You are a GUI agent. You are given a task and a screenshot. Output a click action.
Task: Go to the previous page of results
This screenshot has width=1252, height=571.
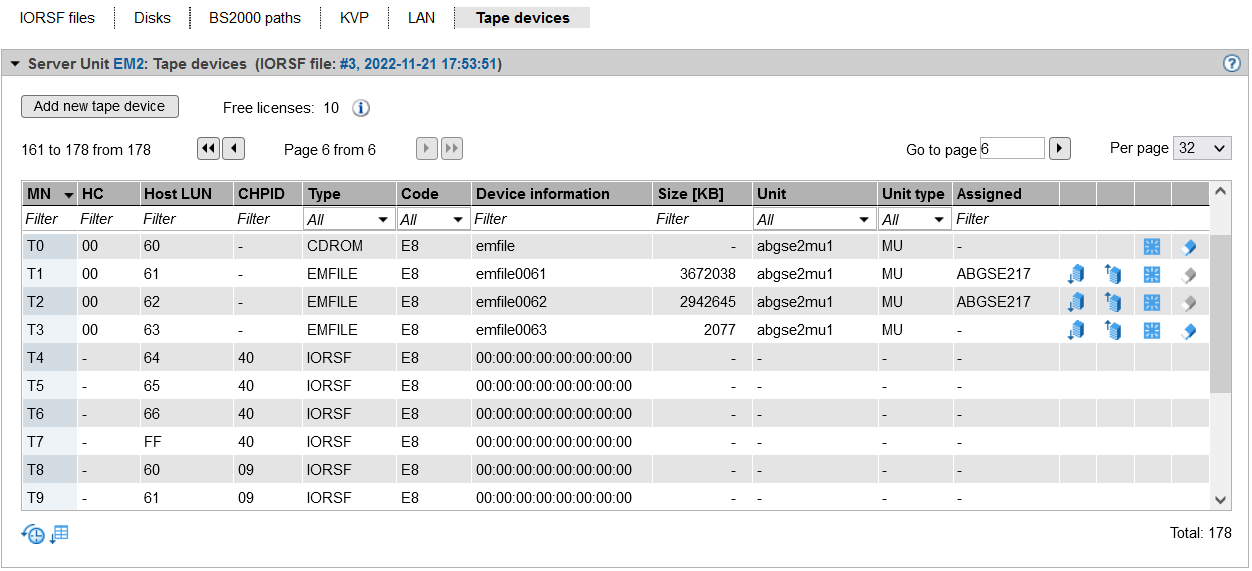[x=233, y=149]
